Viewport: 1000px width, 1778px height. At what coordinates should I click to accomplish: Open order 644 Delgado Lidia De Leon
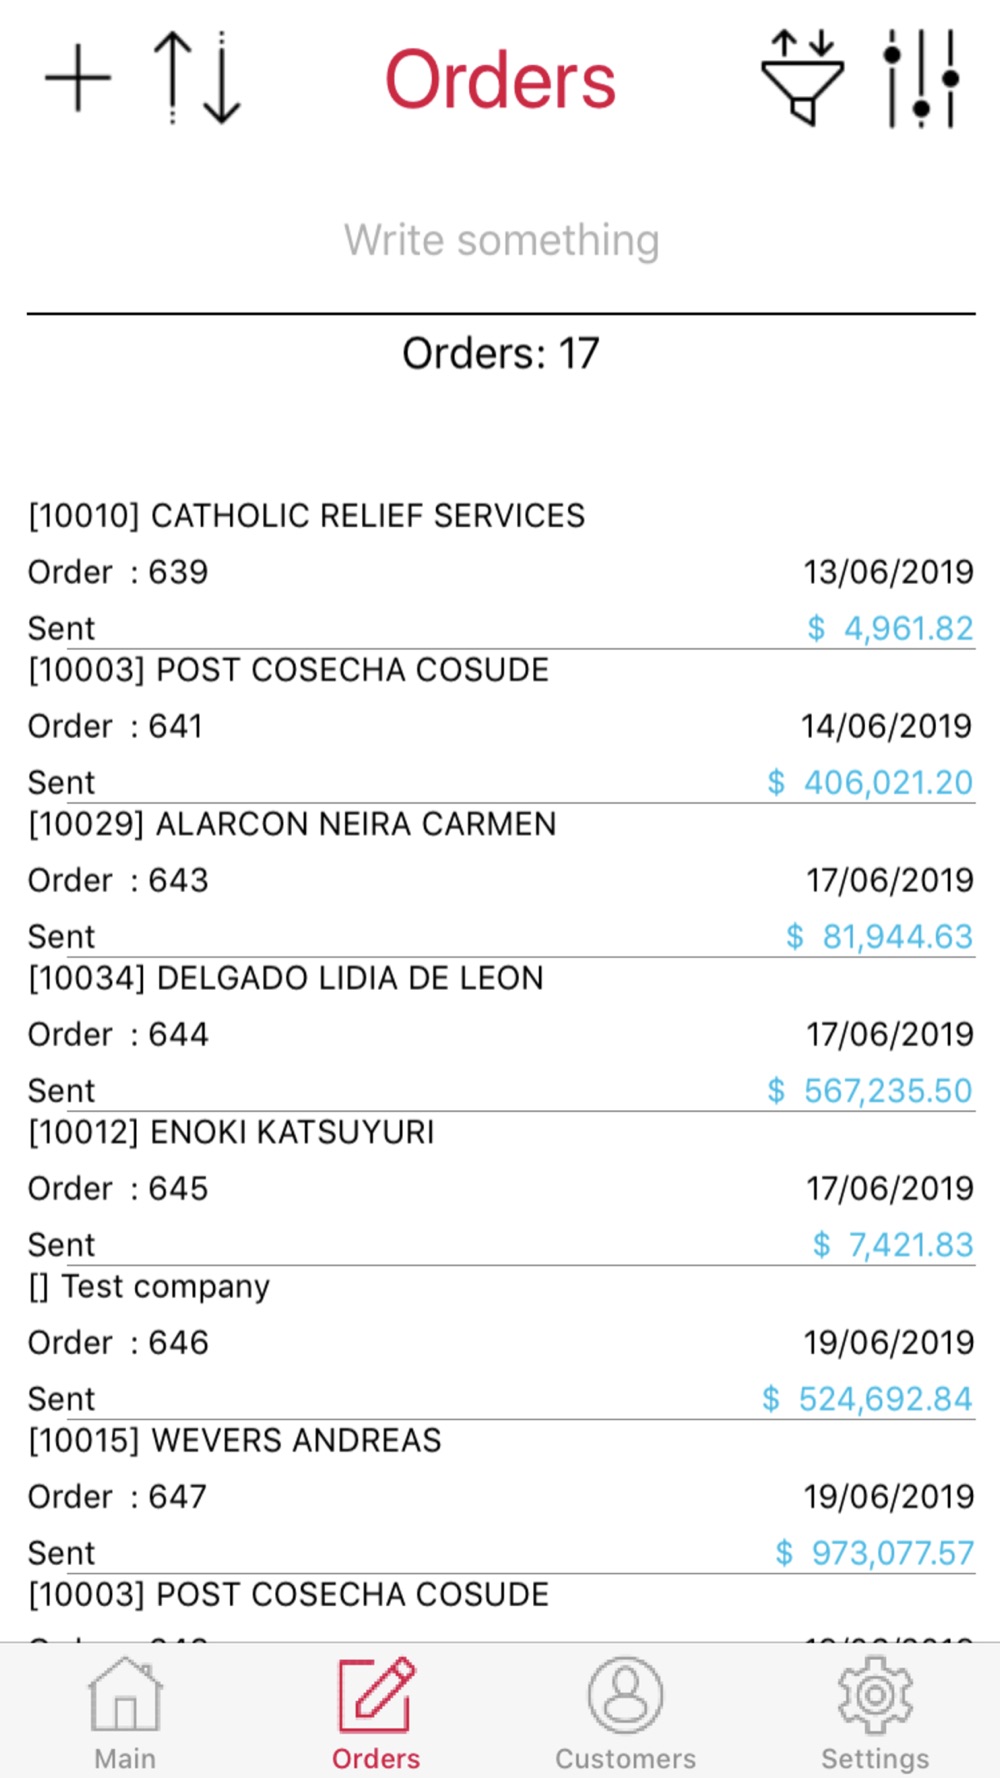(501, 1034)
